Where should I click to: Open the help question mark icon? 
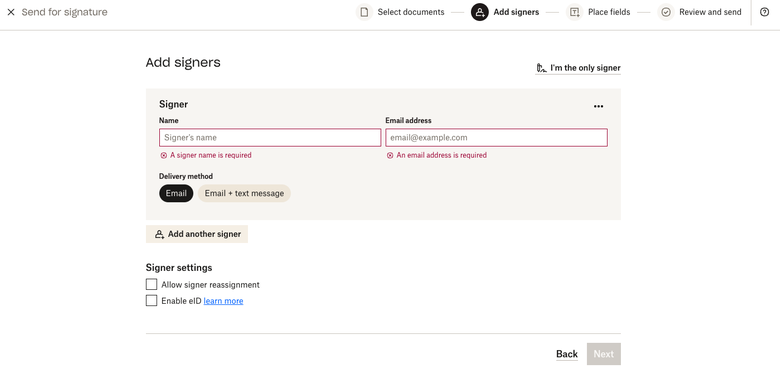[765, 12]
